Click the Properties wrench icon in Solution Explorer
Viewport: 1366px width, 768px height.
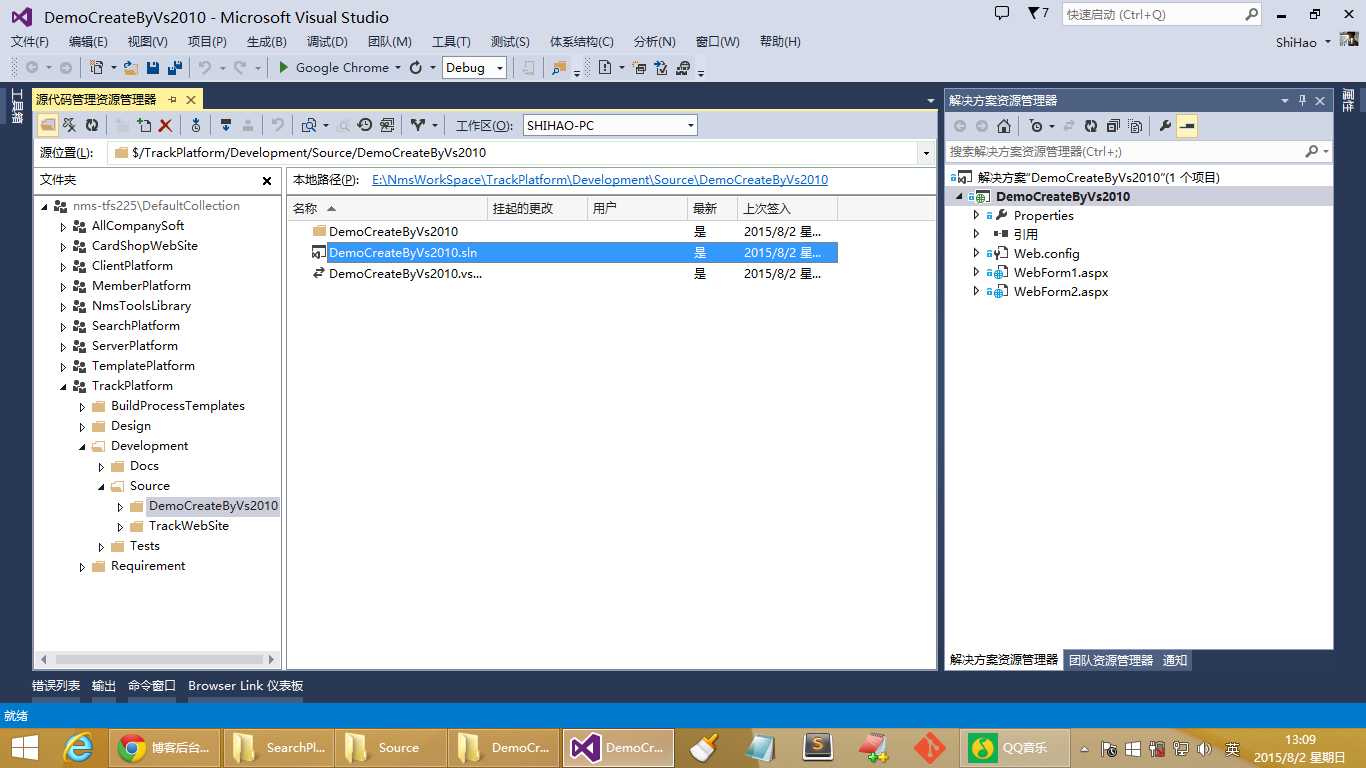point(1165,126)
